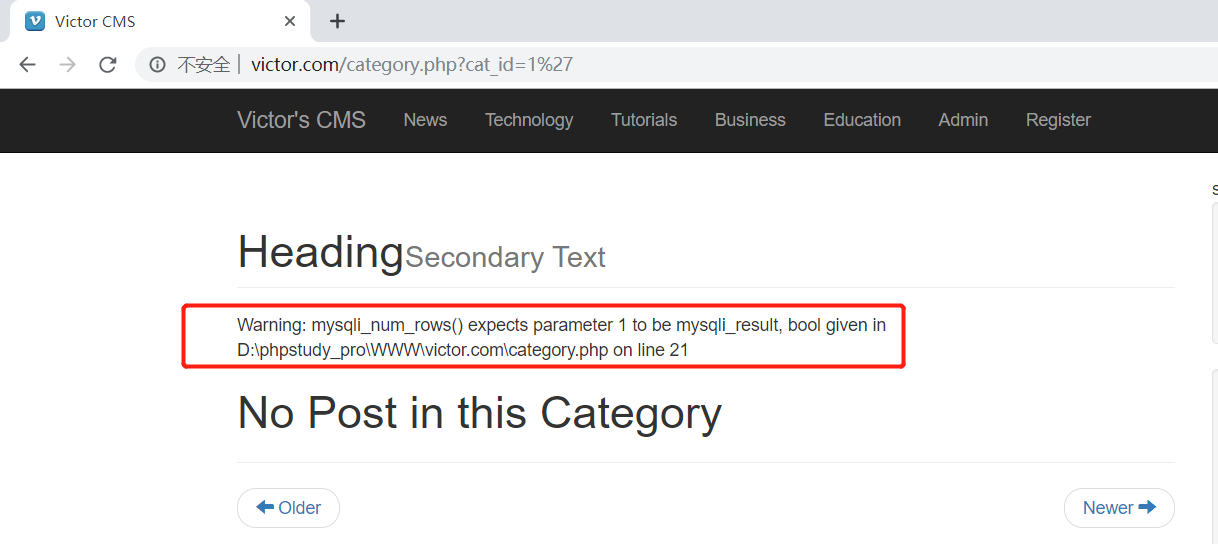Close the Victor CMS tab
This screenshot has height=544, width=1218.
click(x=290, y=21)
